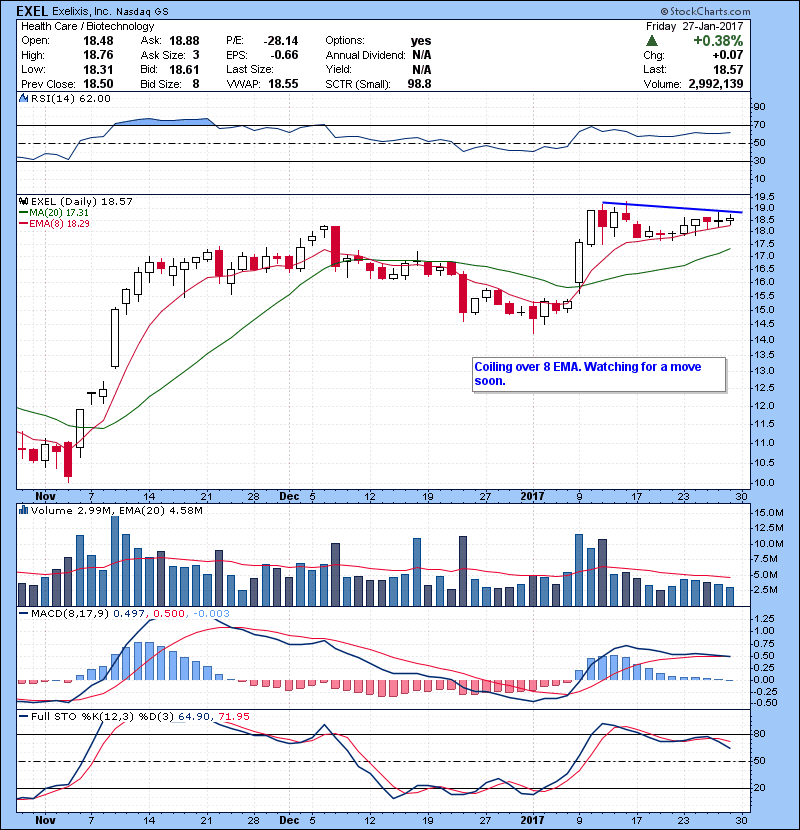This screenshot has height=830, width=800.
Task: Click the Volume 2.99M panel label
Action: pos(71,510)
